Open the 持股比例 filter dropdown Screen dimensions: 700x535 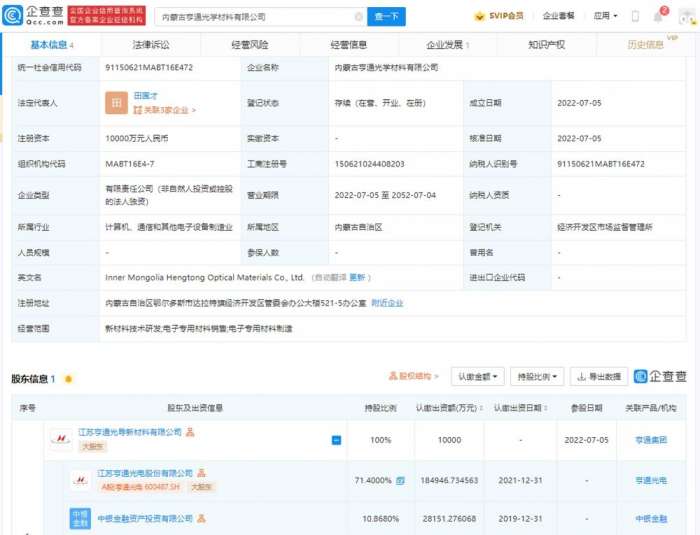tap(537, 376)
